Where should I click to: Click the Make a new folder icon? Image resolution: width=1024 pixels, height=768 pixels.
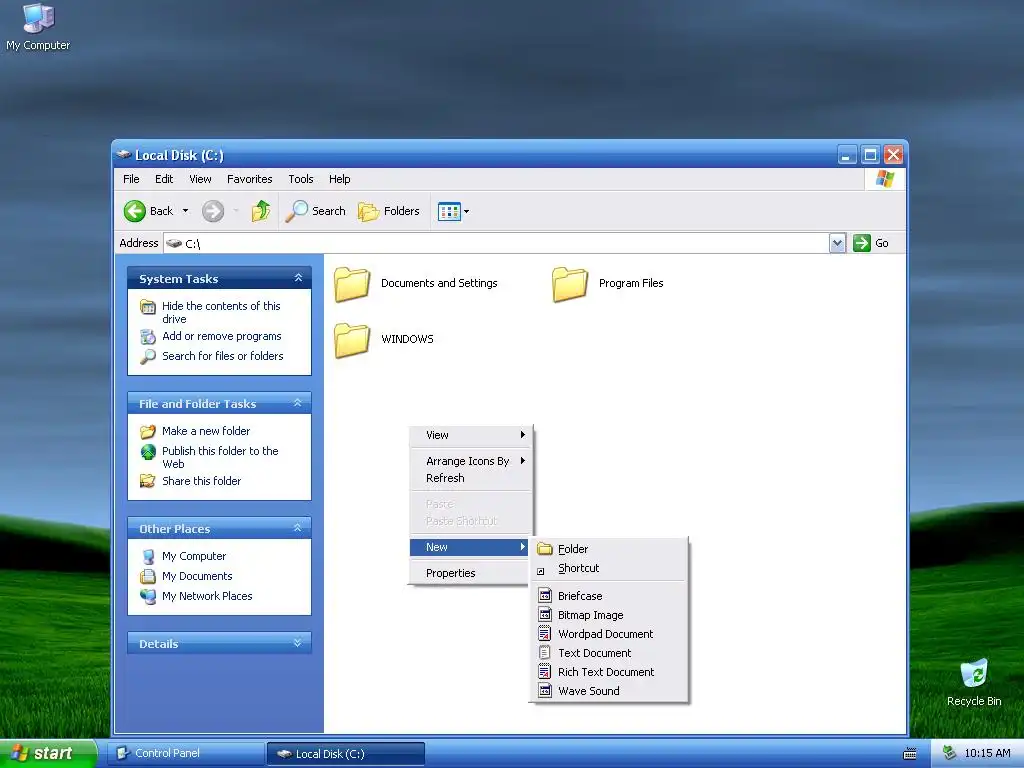tap(148, 431)
